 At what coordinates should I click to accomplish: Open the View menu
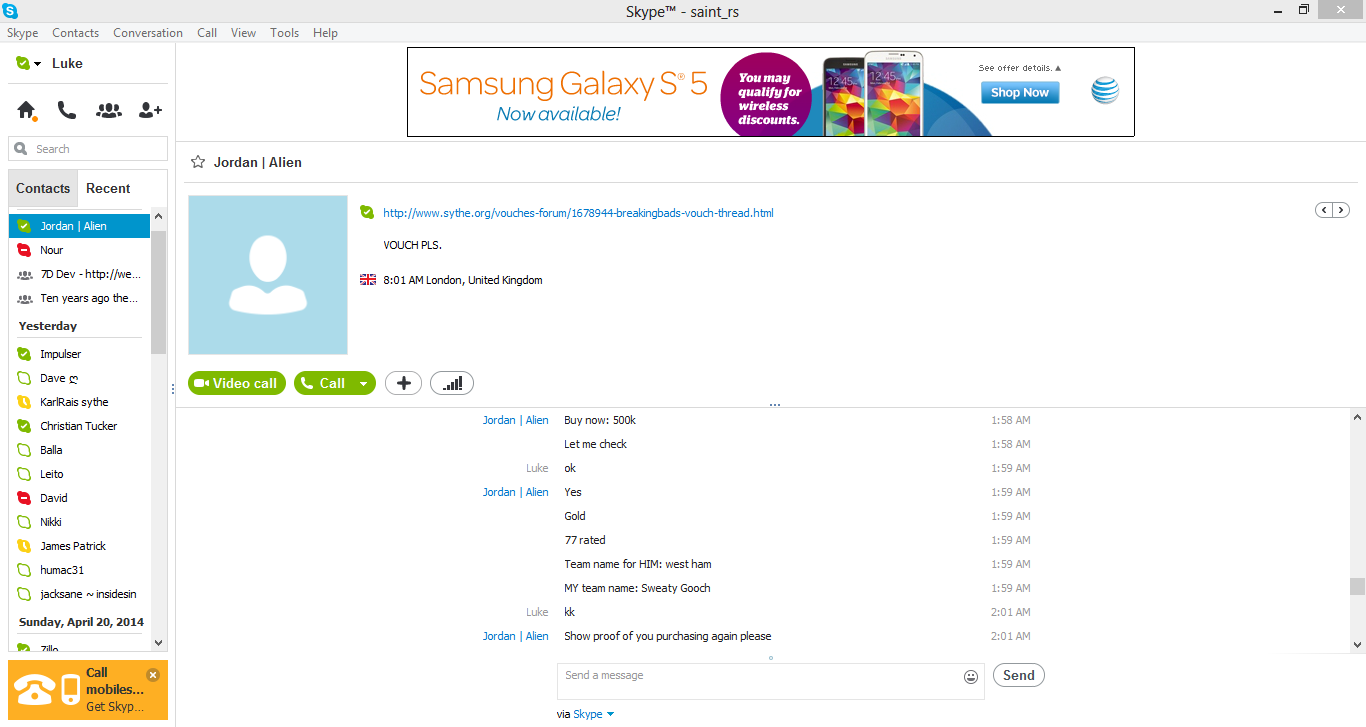[244, 33]
